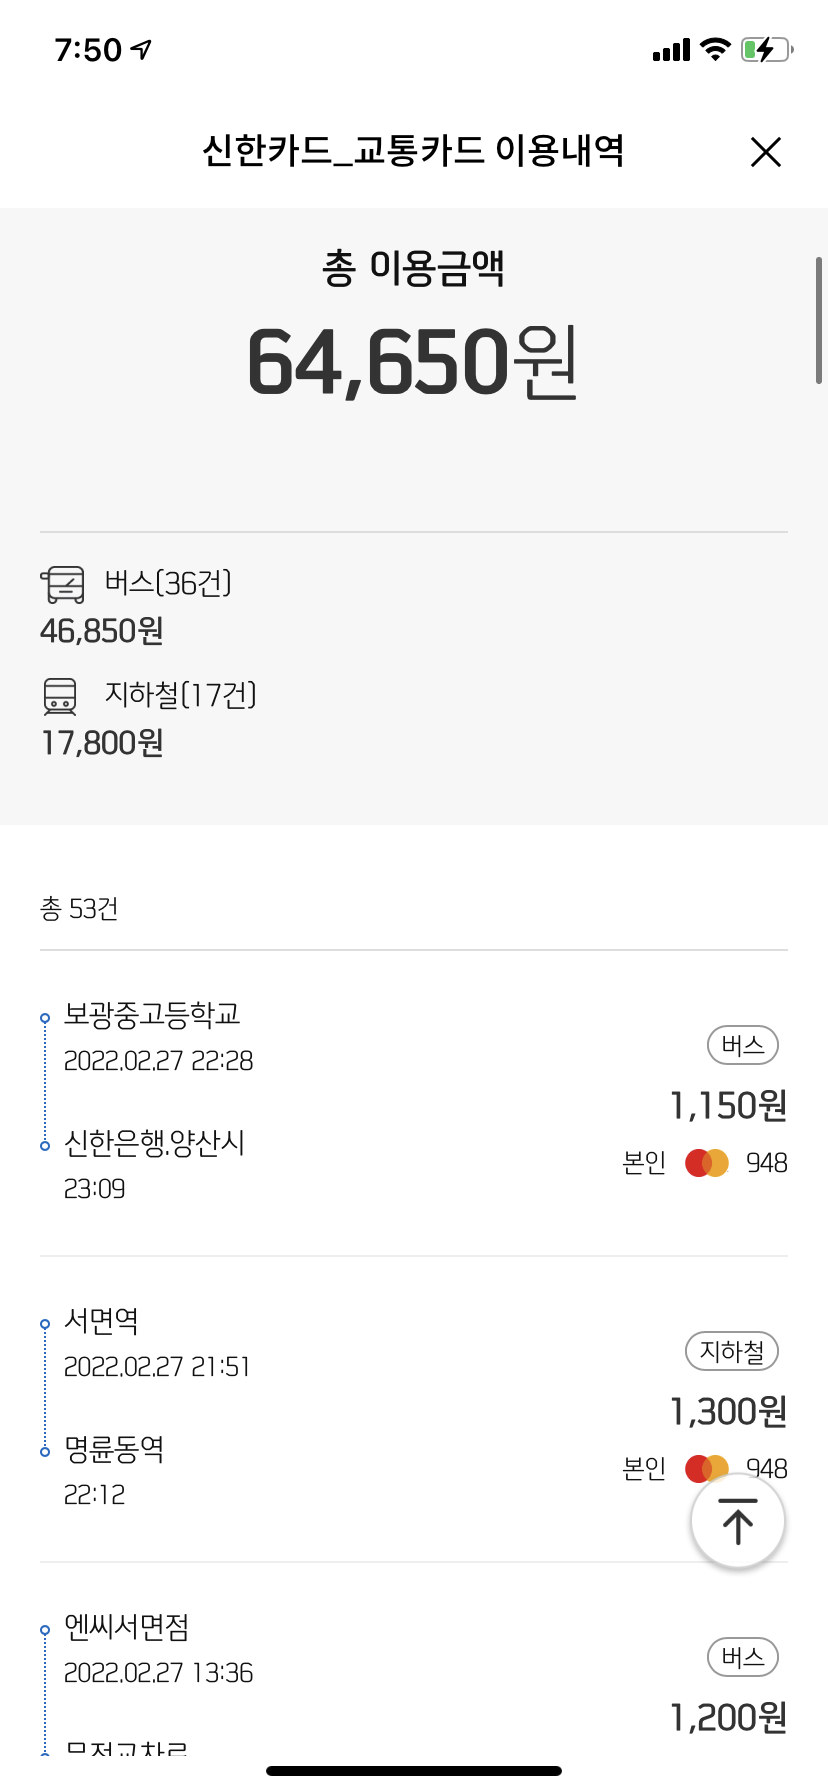Tap the Wi-Fi status icon
828x1792 pixels.
point(715,49)
